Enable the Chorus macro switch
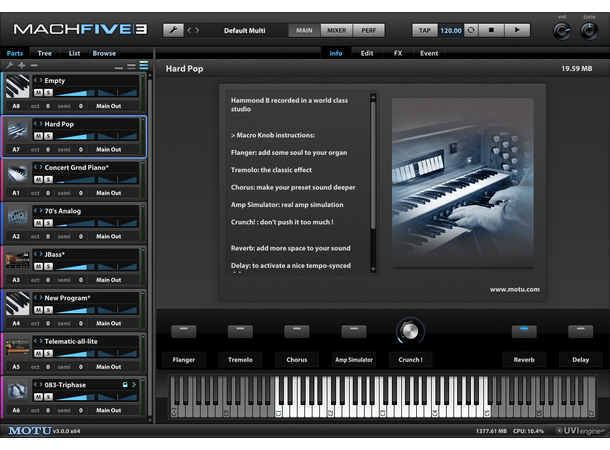 [x=296, y=331]
